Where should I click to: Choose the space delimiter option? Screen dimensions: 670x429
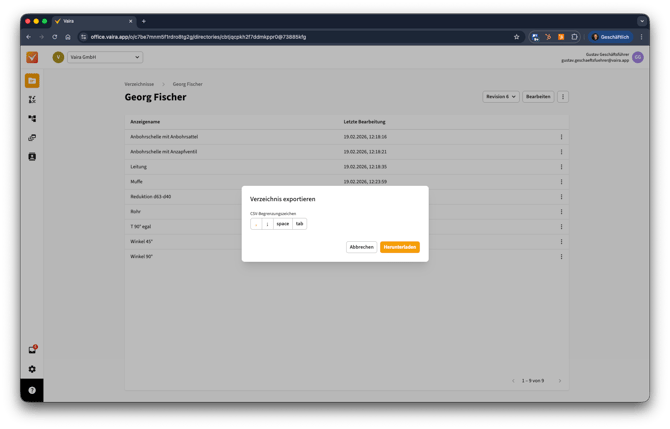point(282,224)
